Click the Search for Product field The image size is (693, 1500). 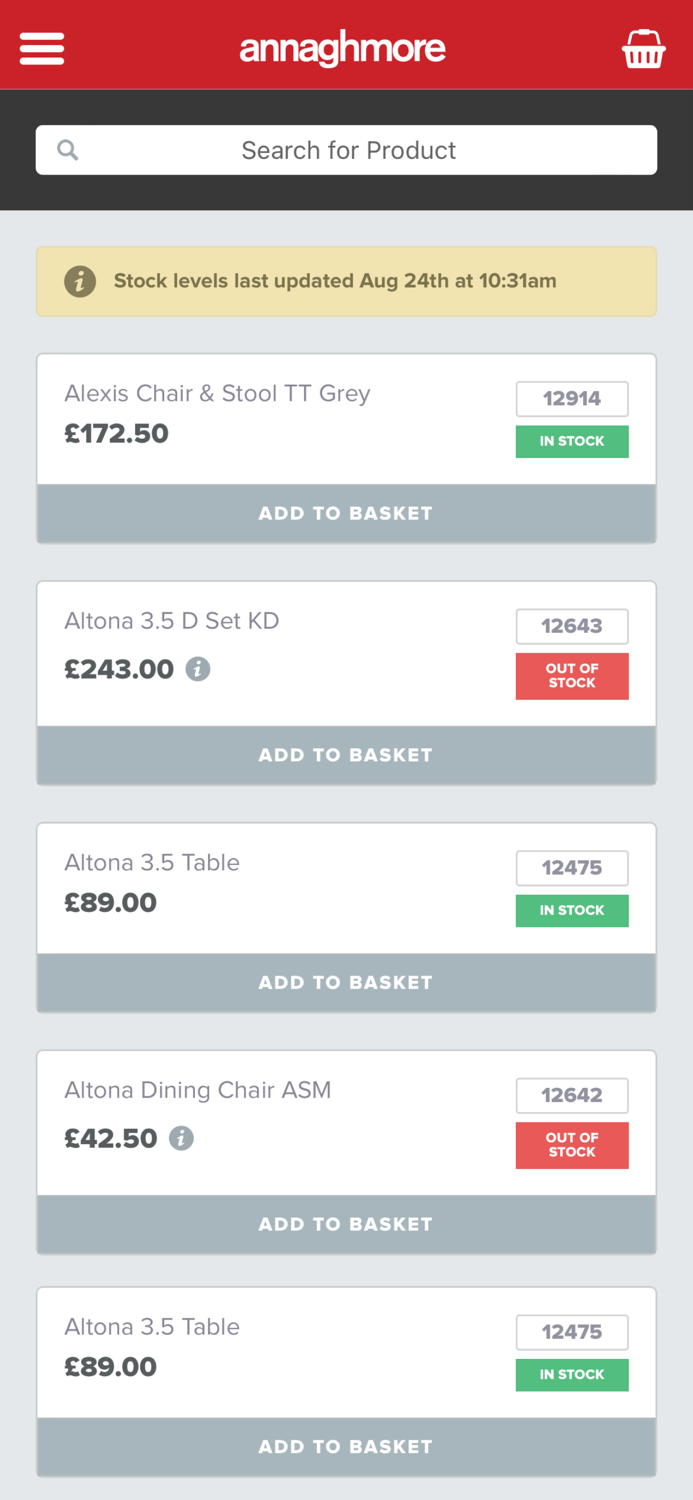tap(346, 149)
